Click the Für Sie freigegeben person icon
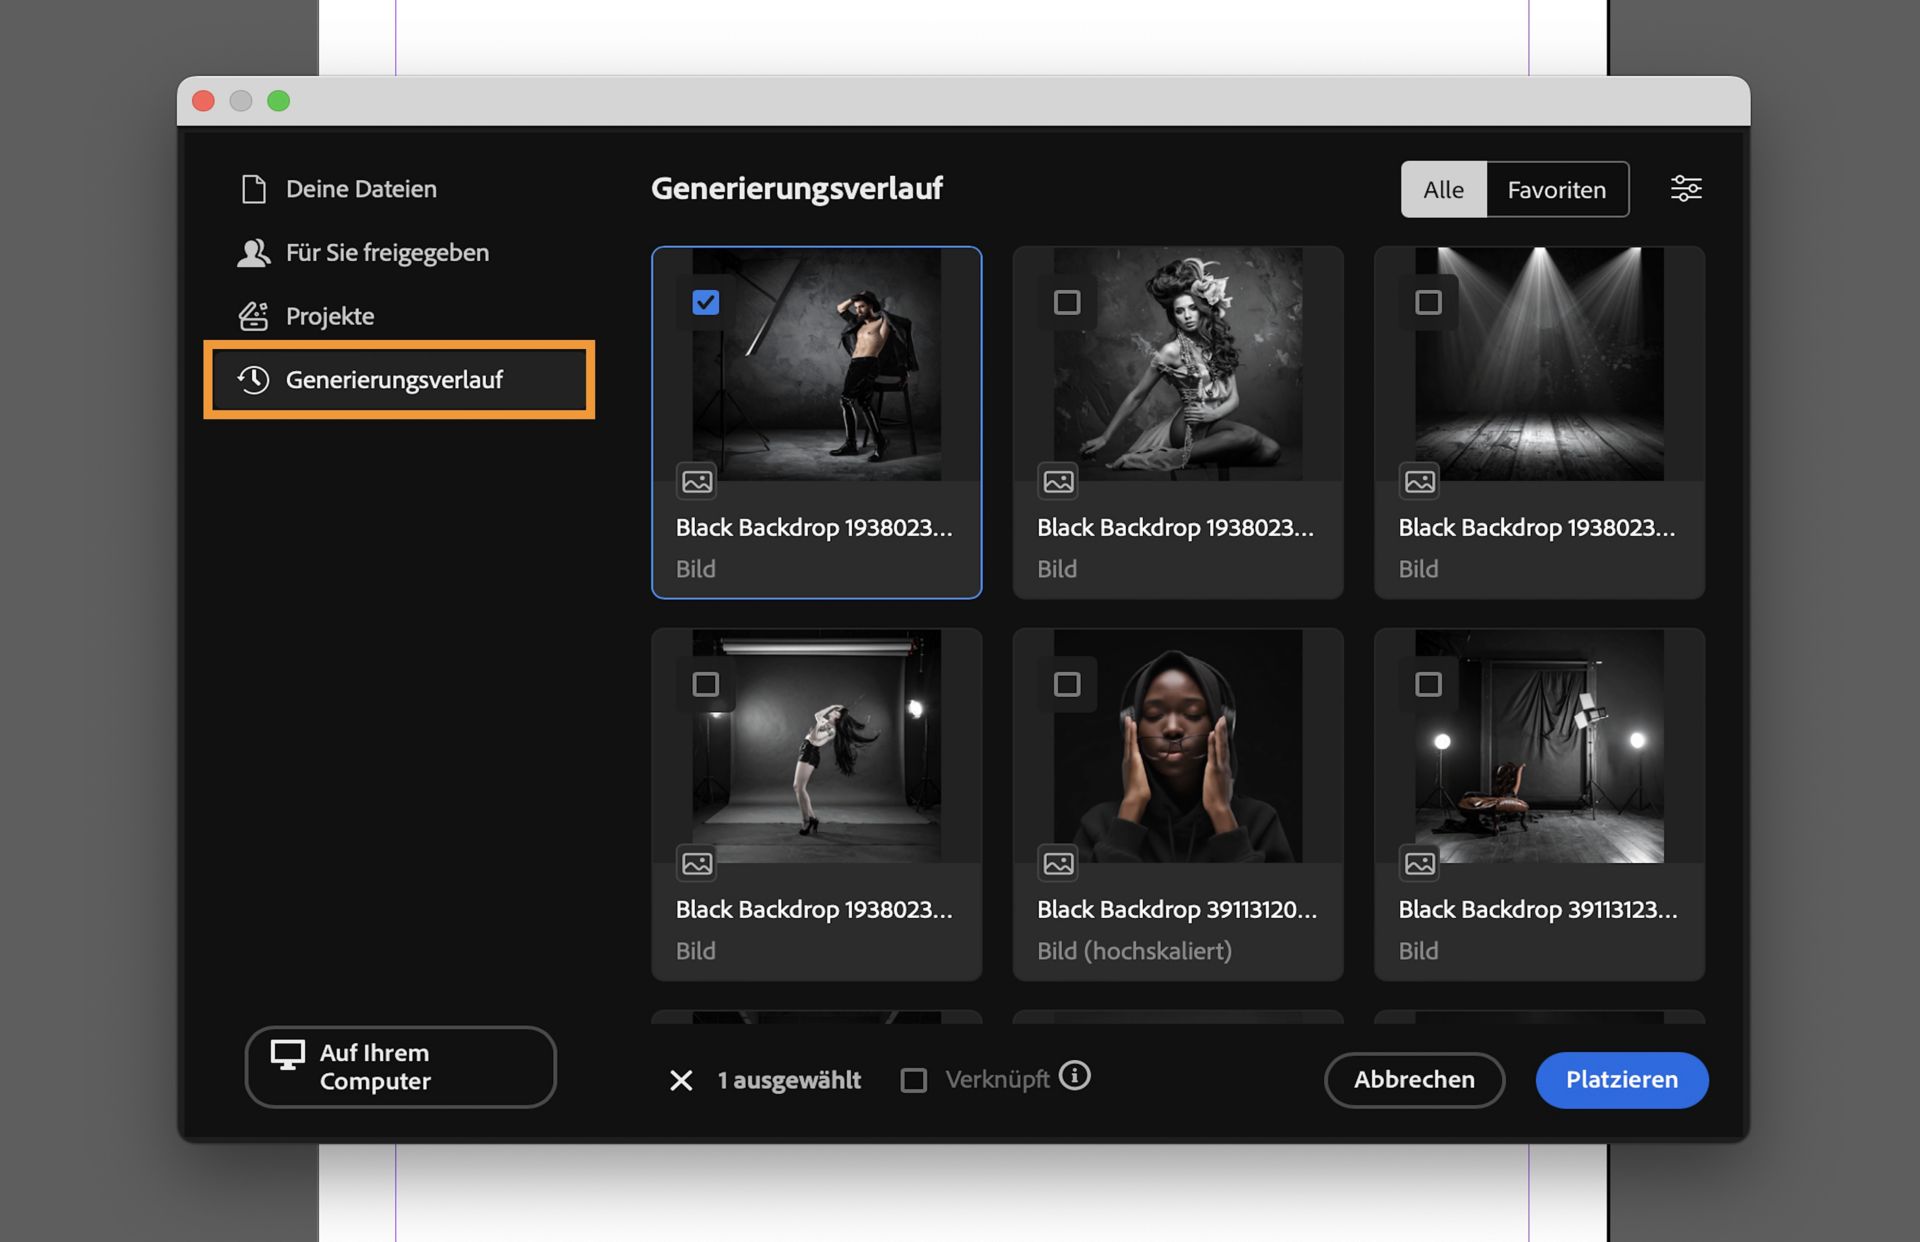Image resolution: width=1920 pixels, height=1242 pixels. [x=254, y=252]
